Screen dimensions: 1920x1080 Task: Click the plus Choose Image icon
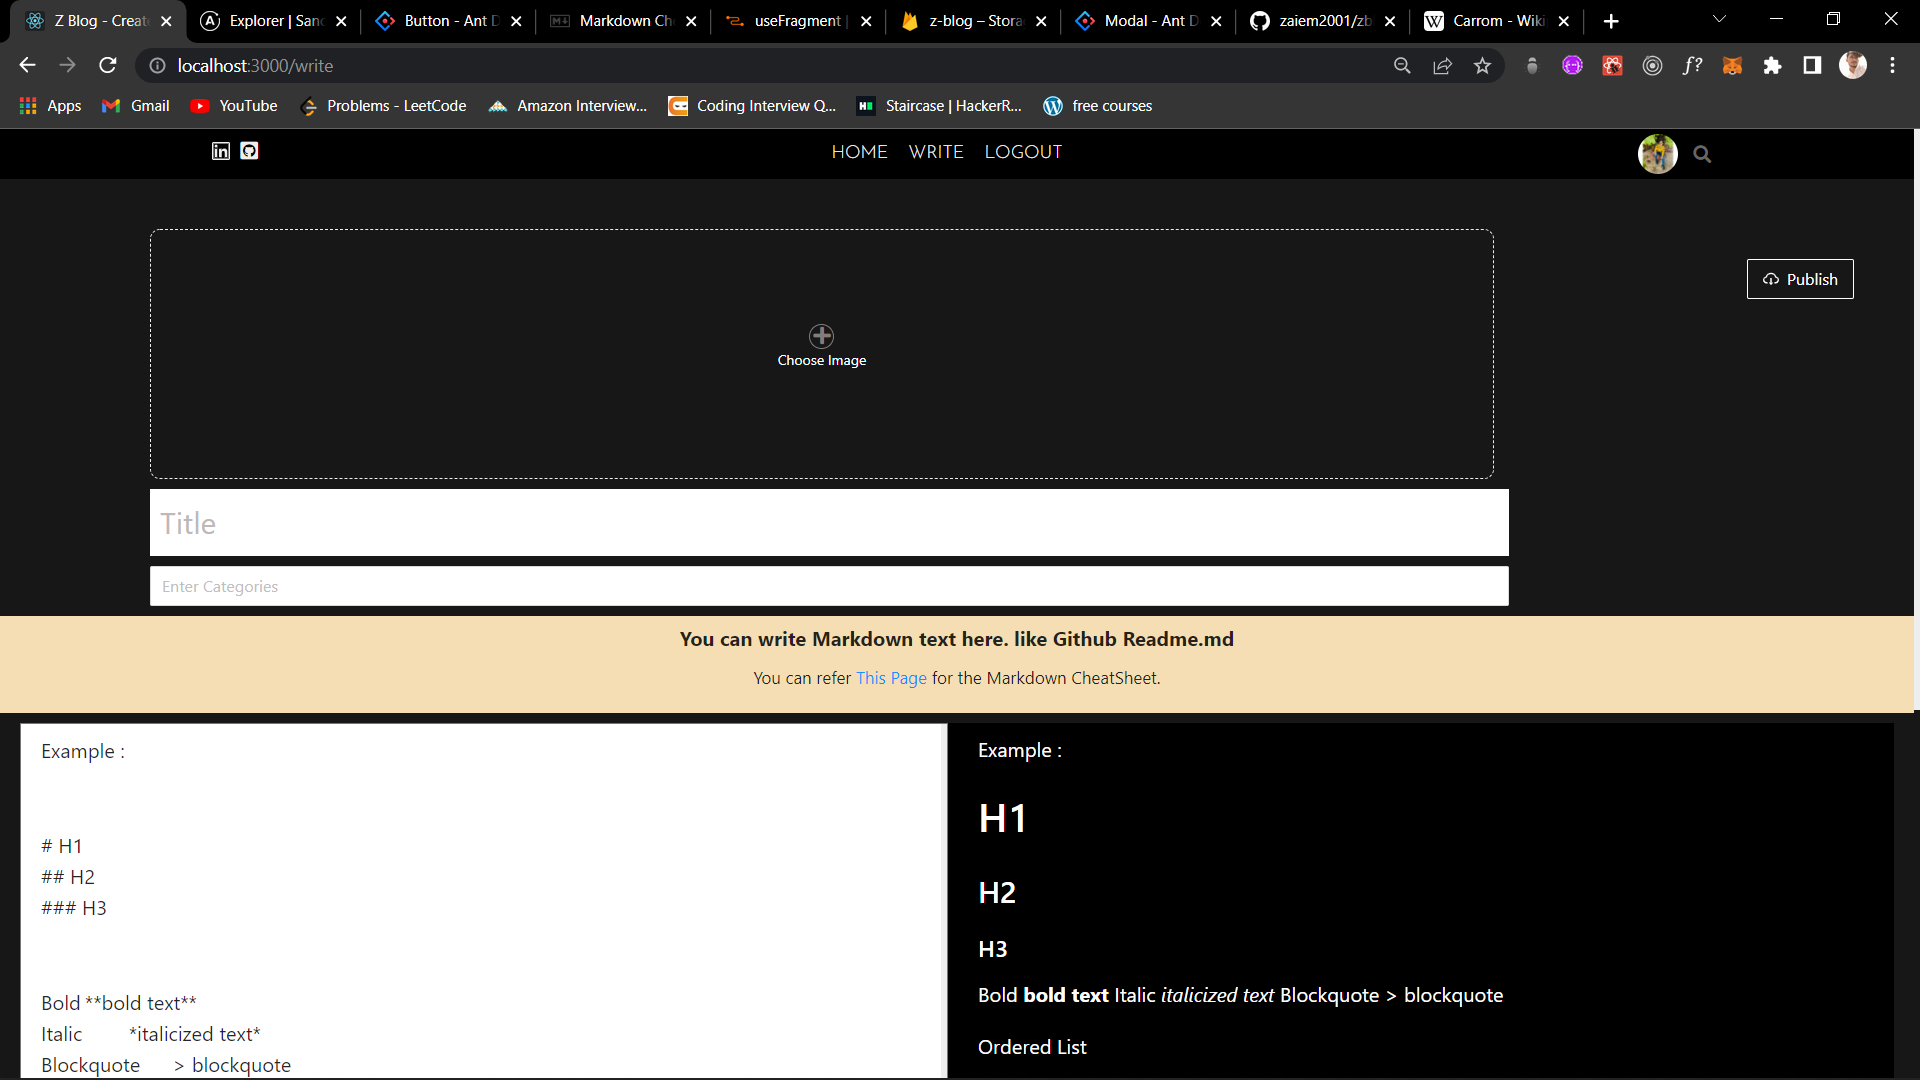(821, 336)
